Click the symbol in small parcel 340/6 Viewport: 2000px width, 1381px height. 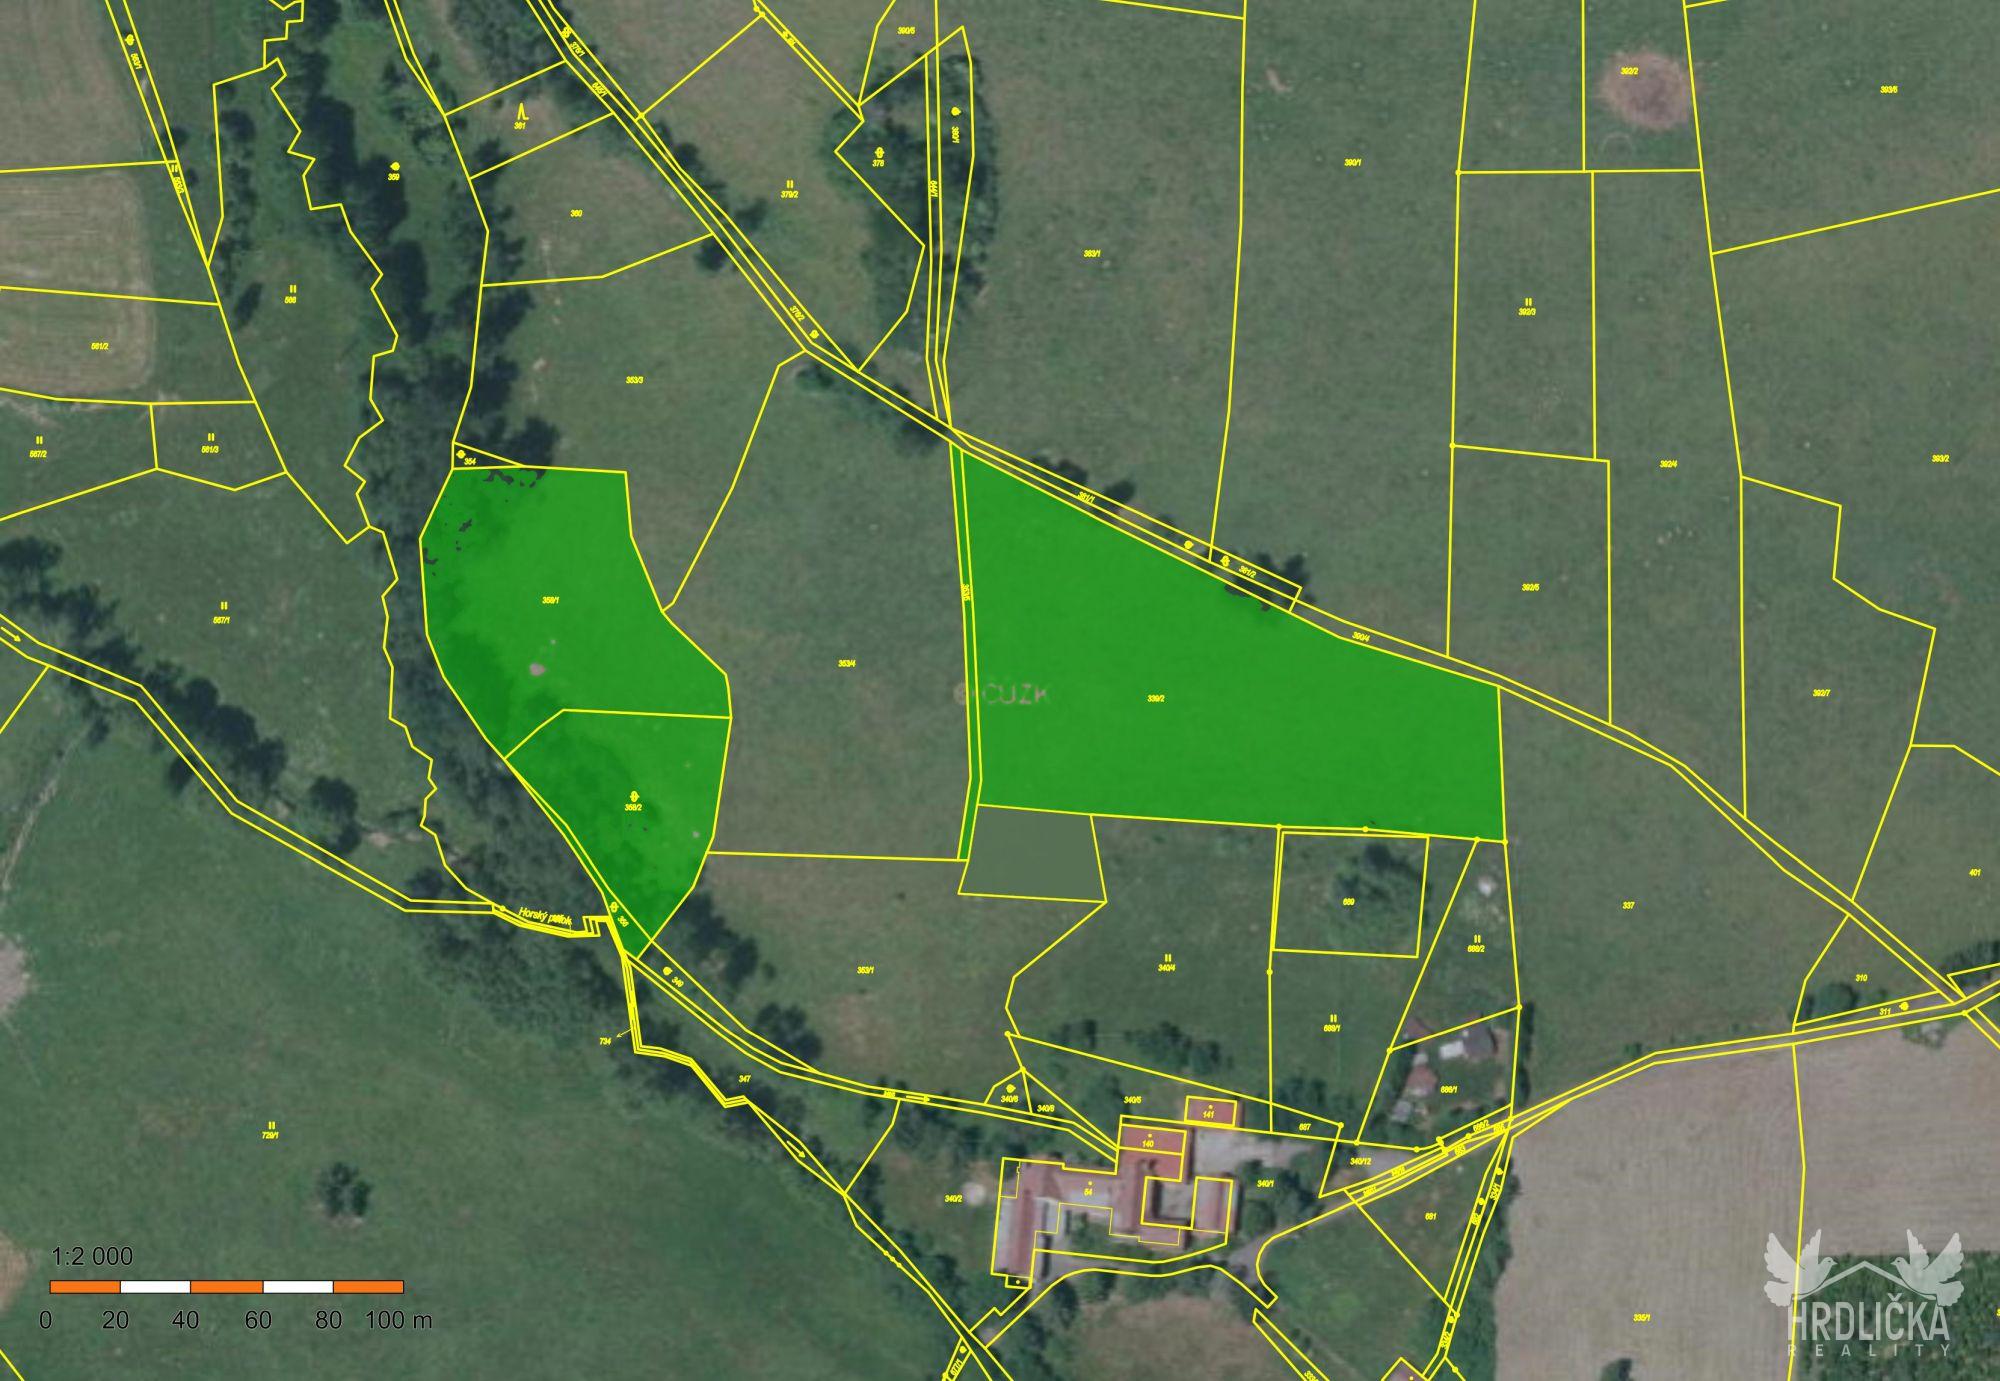coord(1011,1089)
